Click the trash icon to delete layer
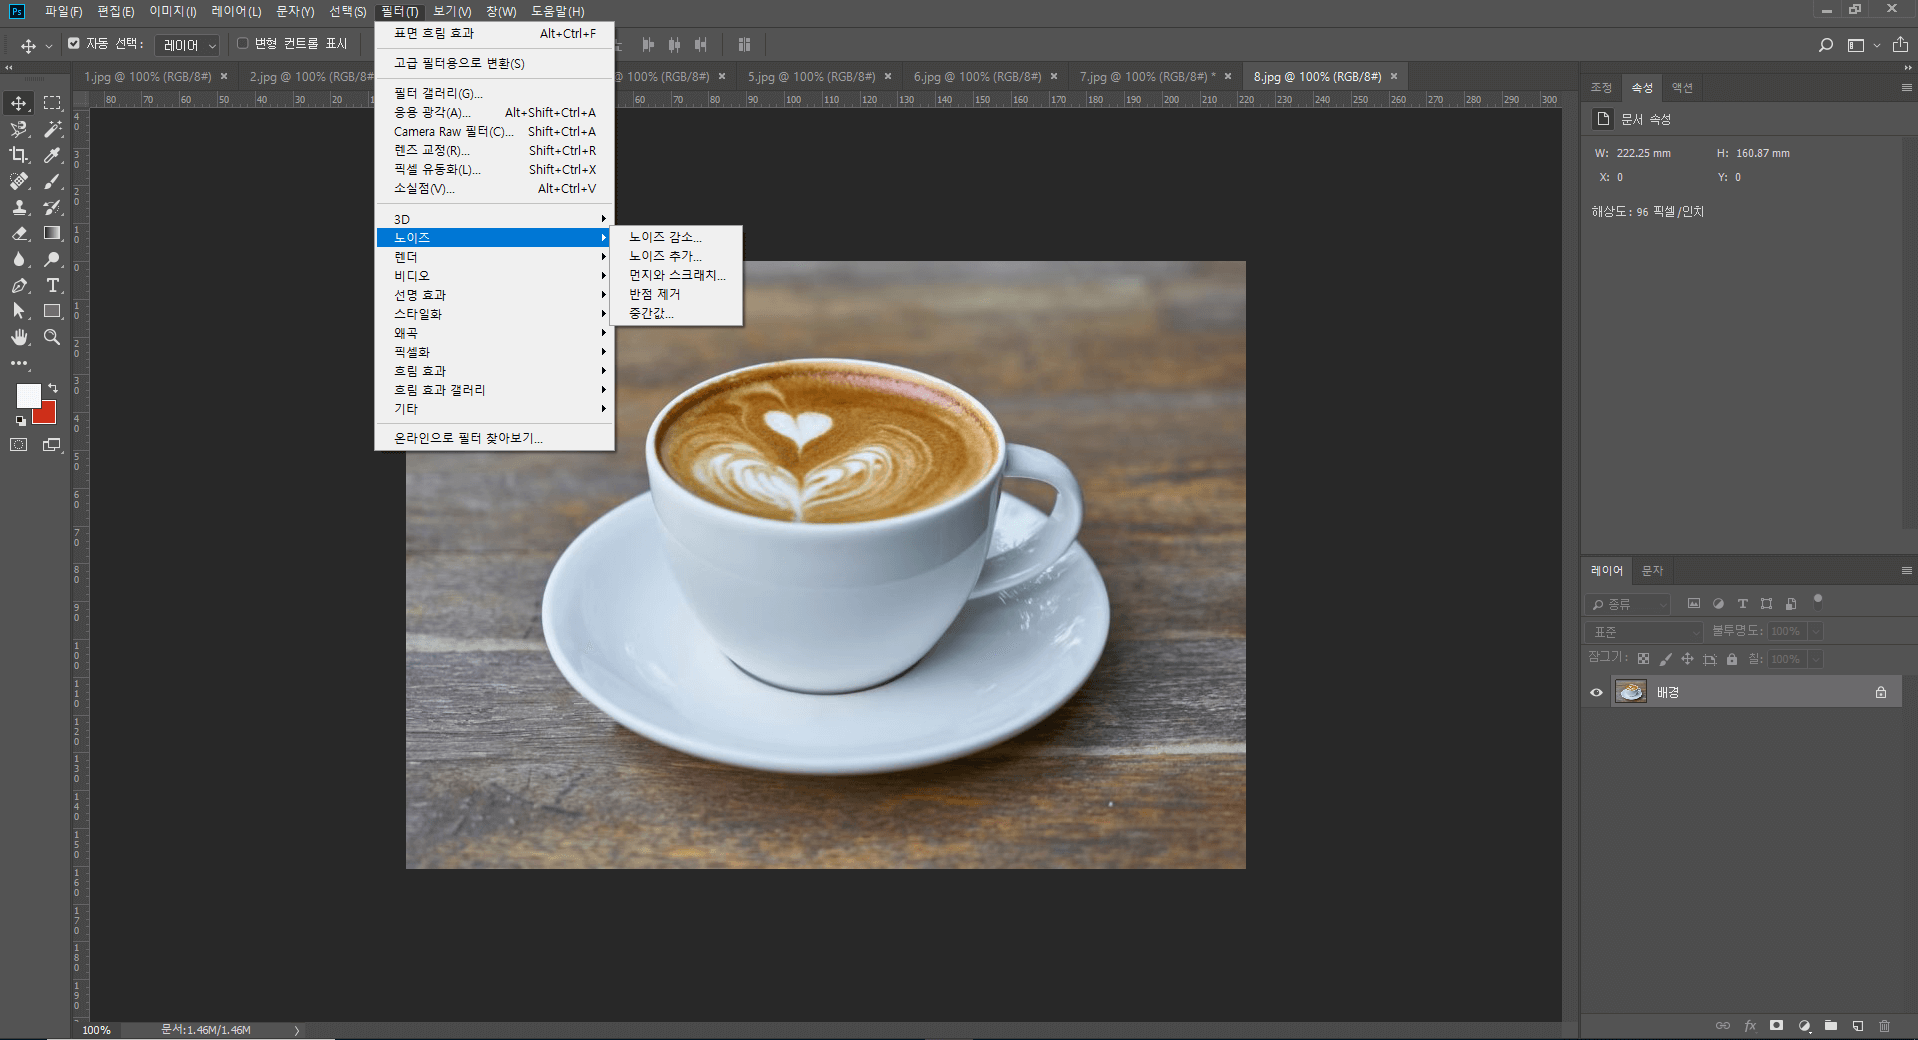Screen dimensions: 1918x1040 pyautogui.click(x=1884, y=1026)
